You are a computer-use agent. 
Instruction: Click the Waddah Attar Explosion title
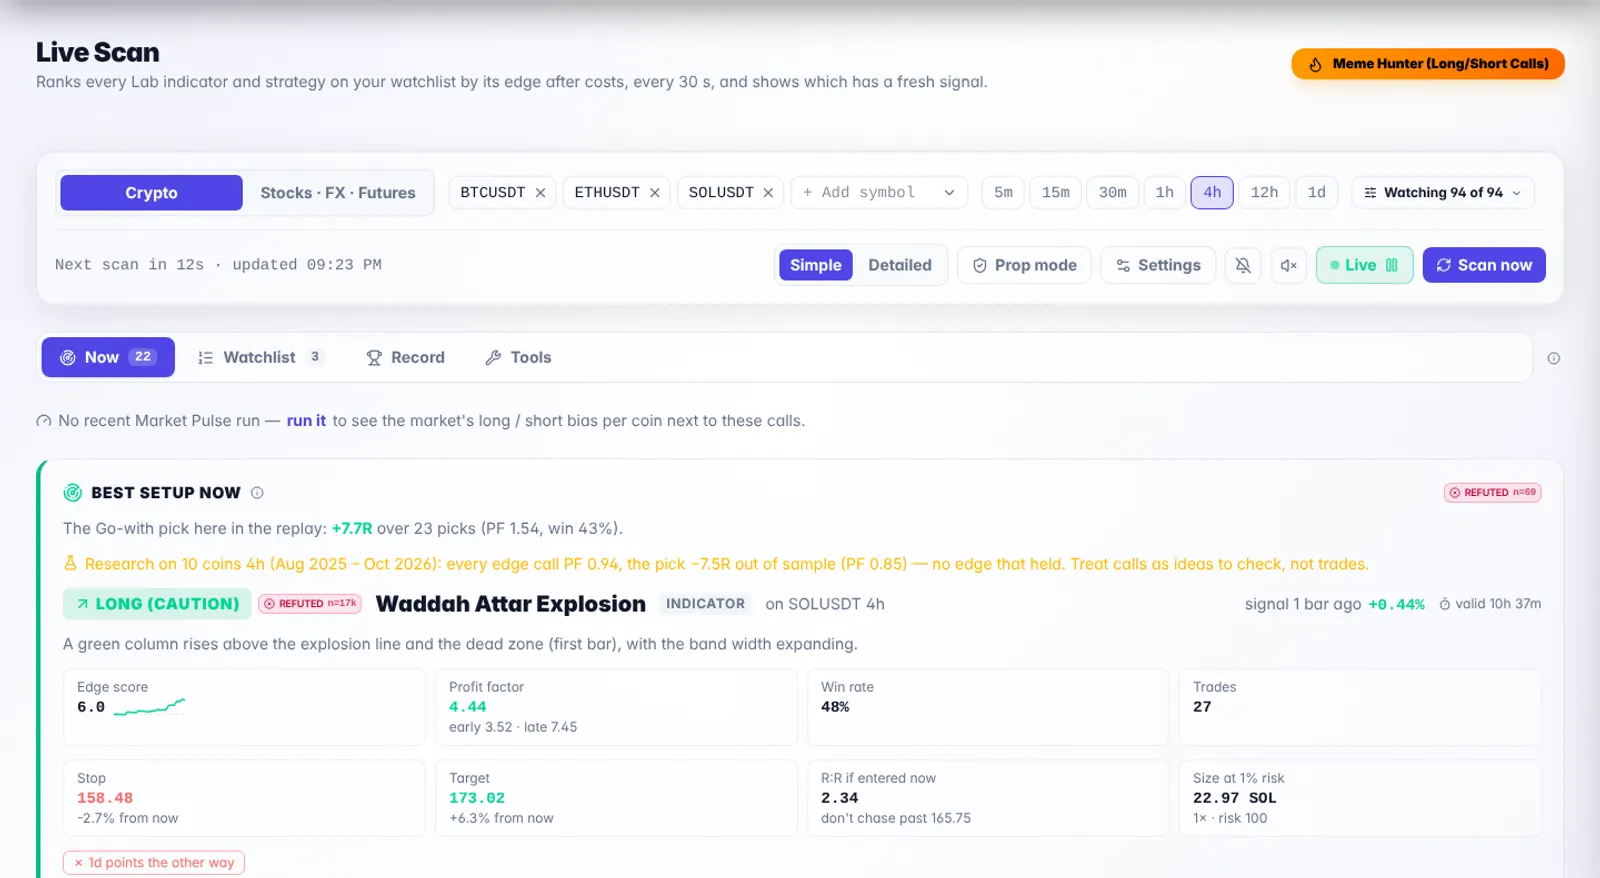510,604
